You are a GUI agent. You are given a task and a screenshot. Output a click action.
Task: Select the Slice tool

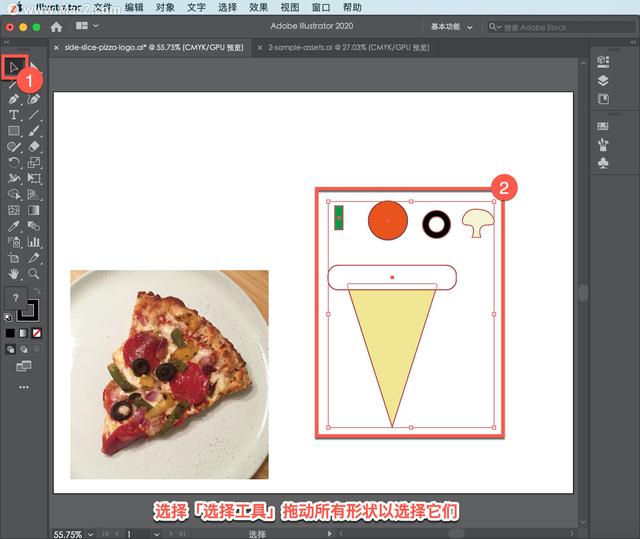(x=34, y=258)
